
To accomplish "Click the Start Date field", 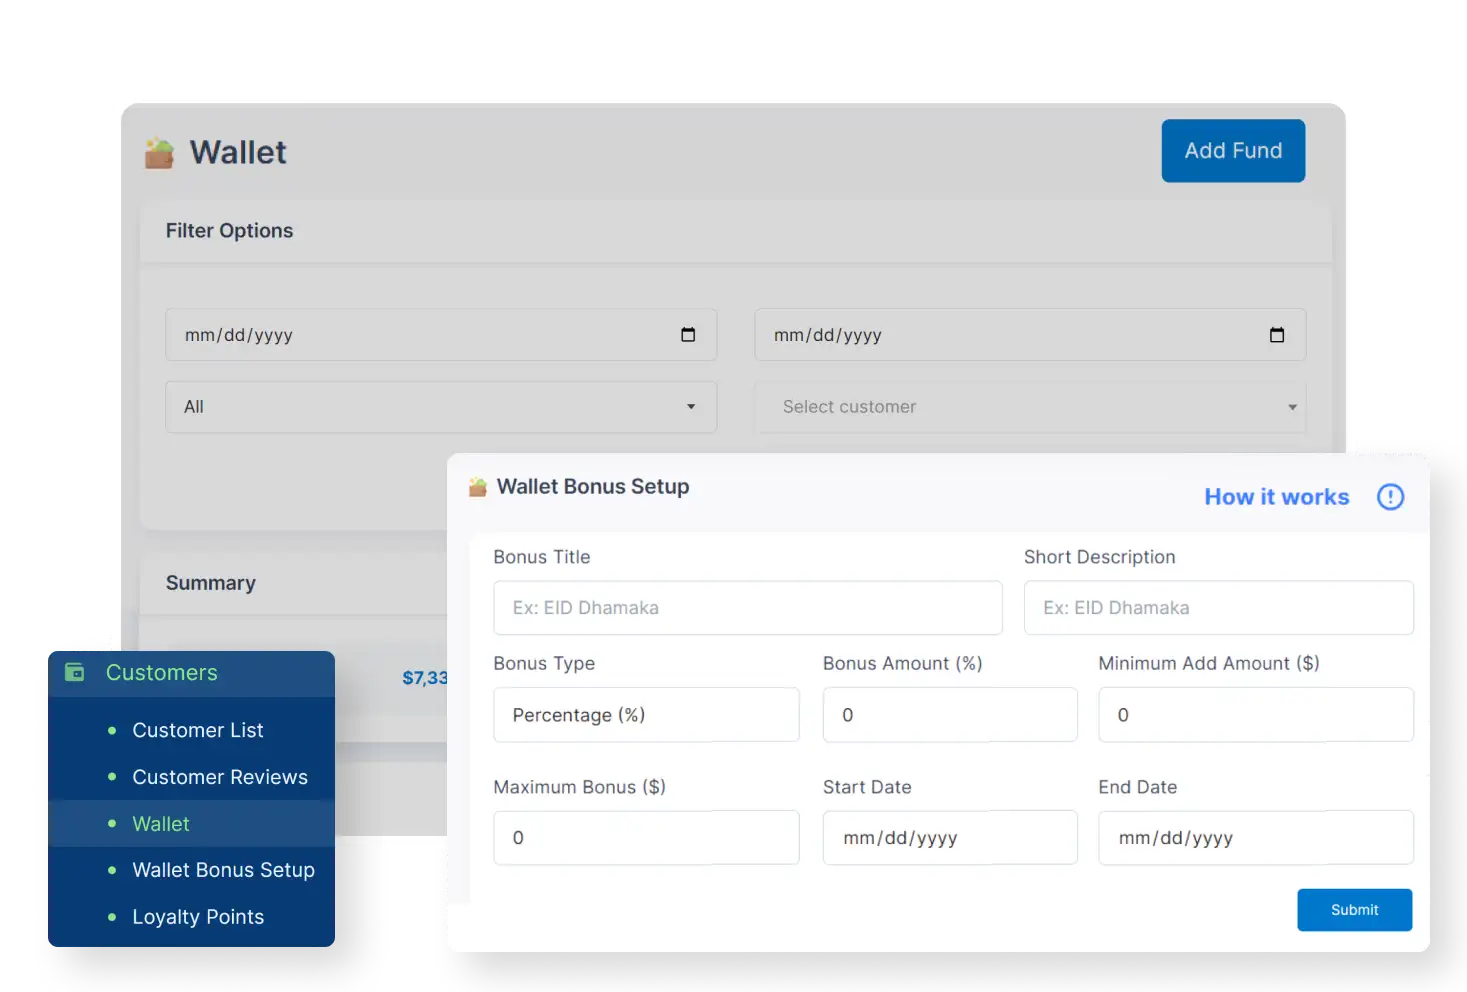I will [949, 837].
